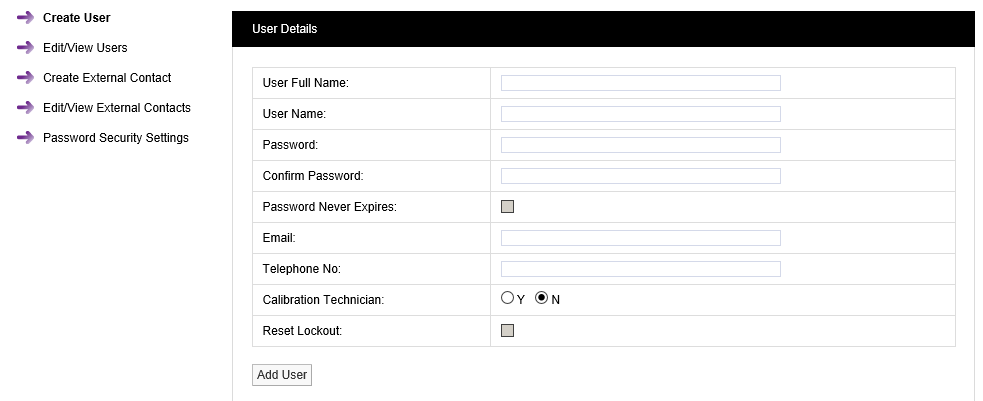
Task: Focus the User Full Name field
Action: 640,83
